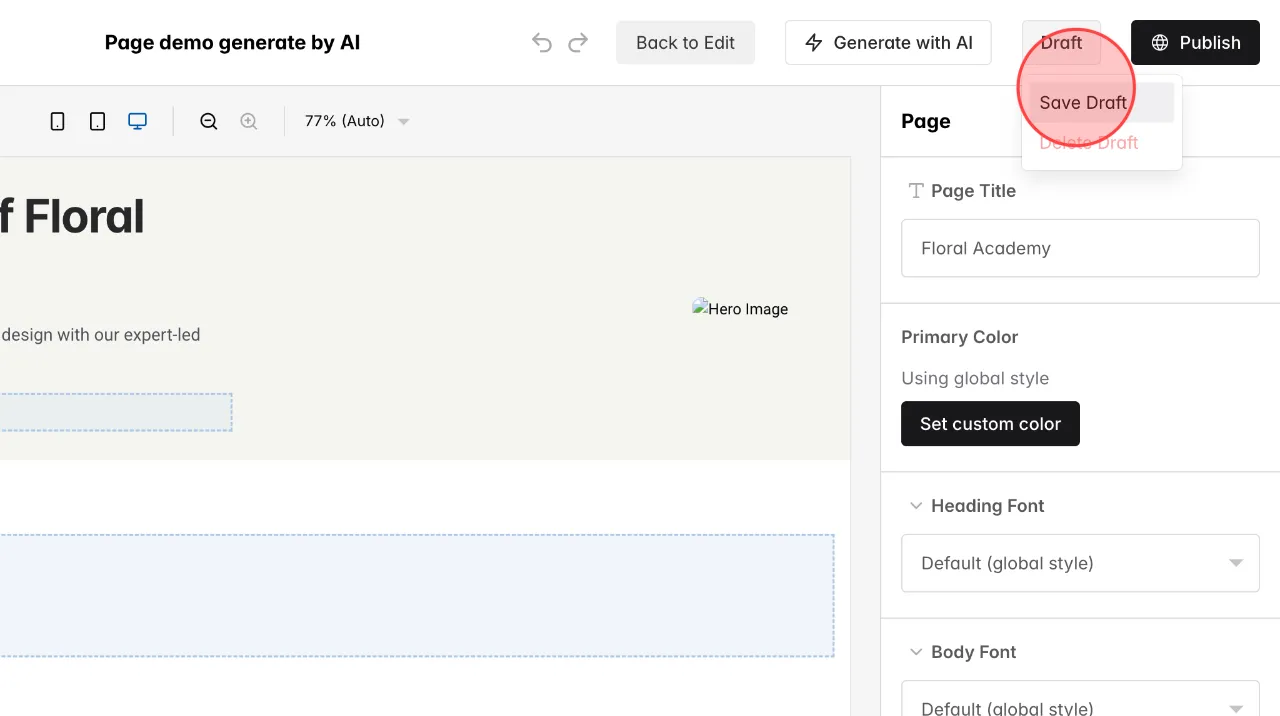This screenshot has height=716, width=1280.
Task: Select the desktop monitor preview icon
Action: click(138, 121)
